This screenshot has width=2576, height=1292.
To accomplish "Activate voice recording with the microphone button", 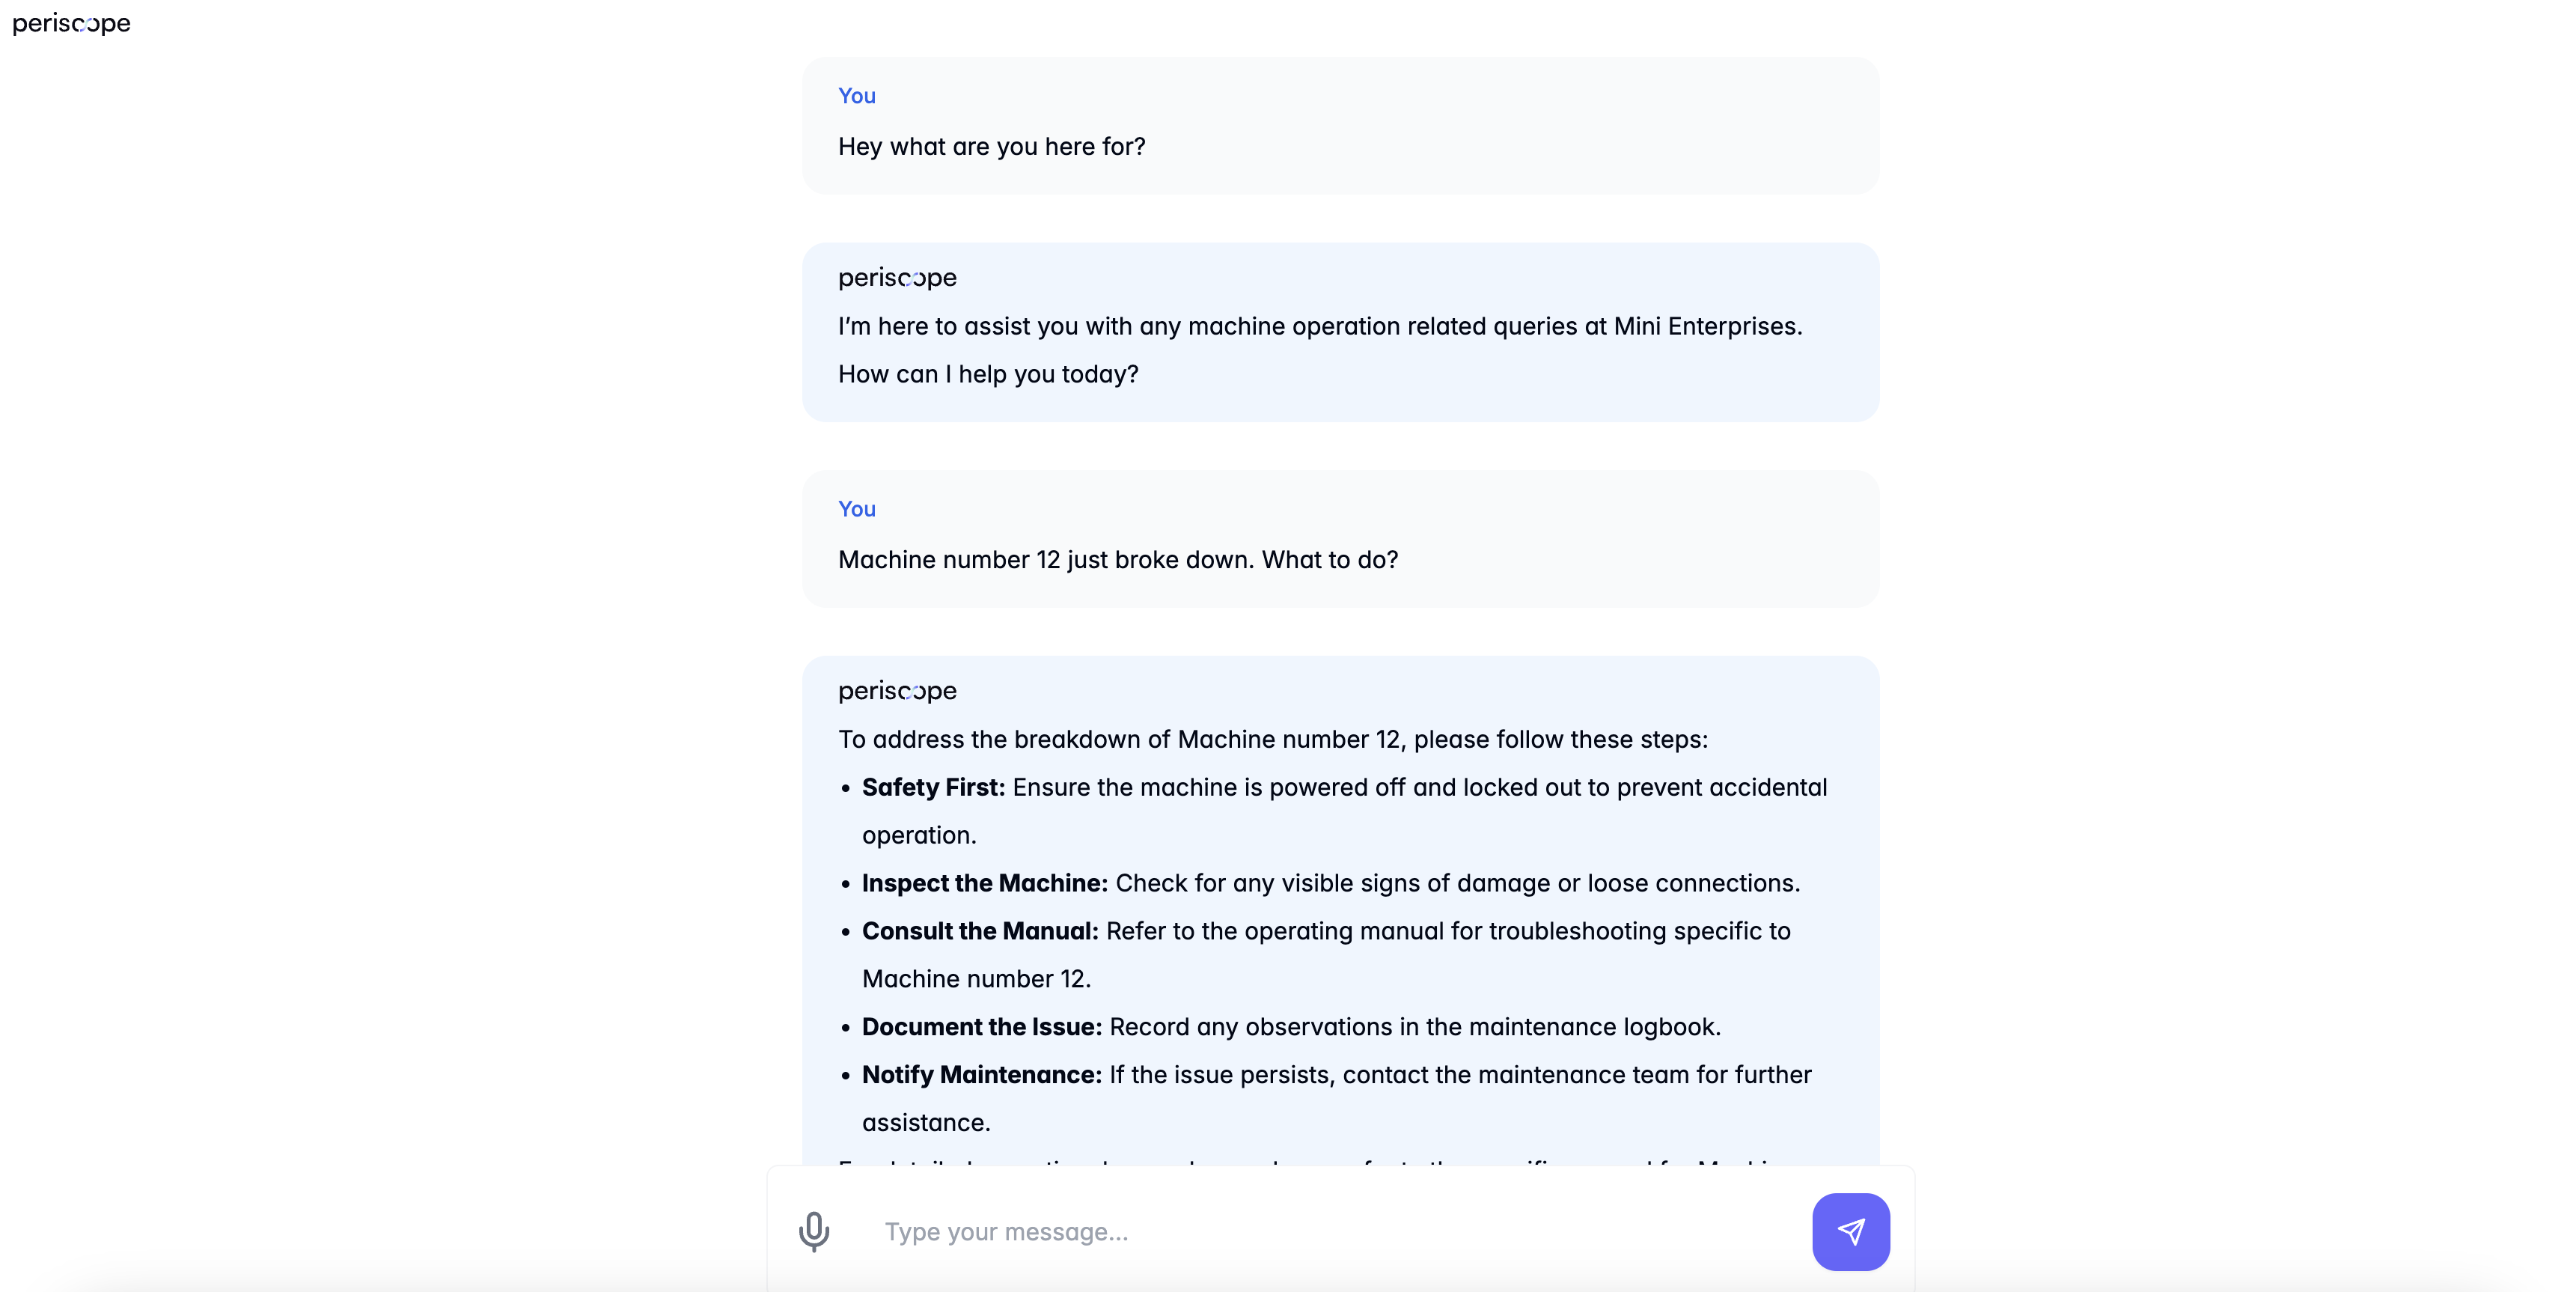I will pos(814,1231).
